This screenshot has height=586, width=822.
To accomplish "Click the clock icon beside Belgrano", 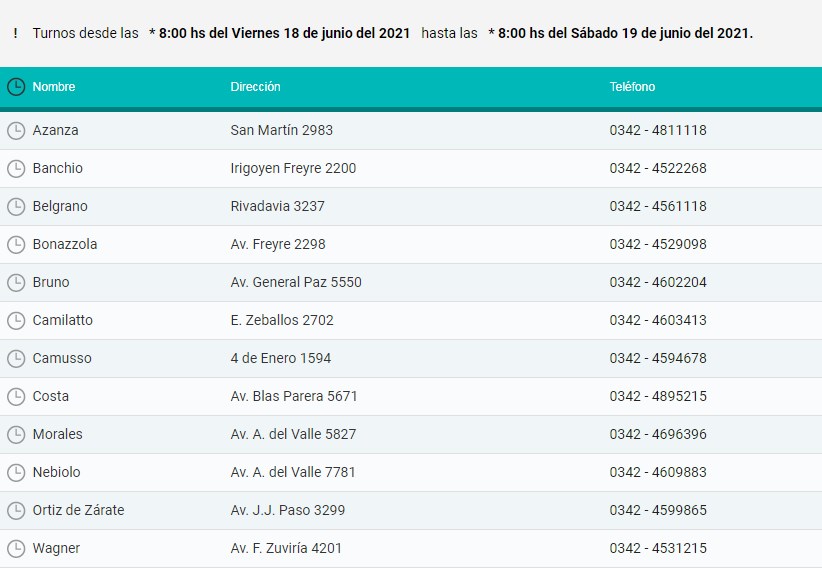I will (x=15, y=206).
